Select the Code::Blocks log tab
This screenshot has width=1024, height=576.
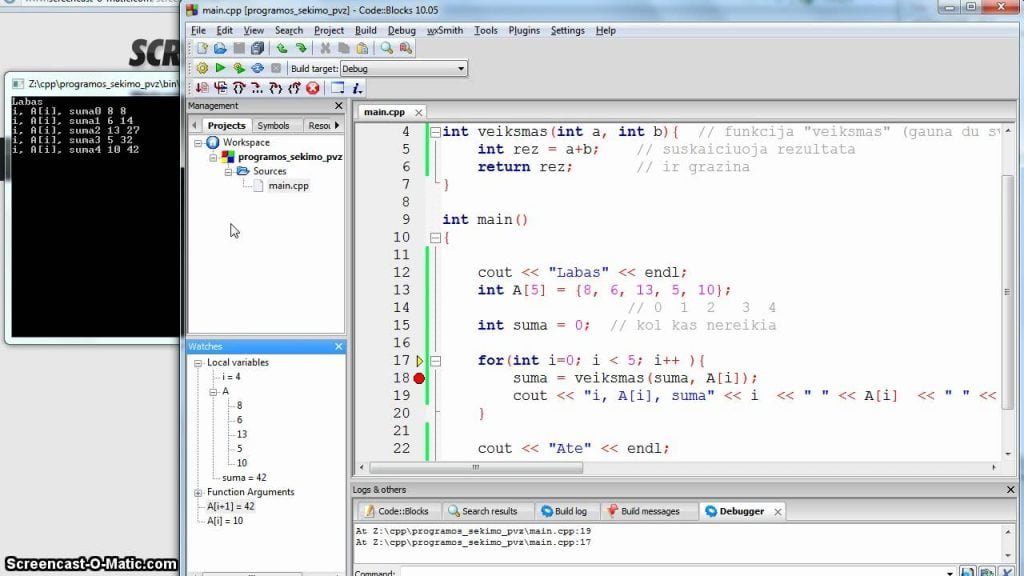coord(396,511)
